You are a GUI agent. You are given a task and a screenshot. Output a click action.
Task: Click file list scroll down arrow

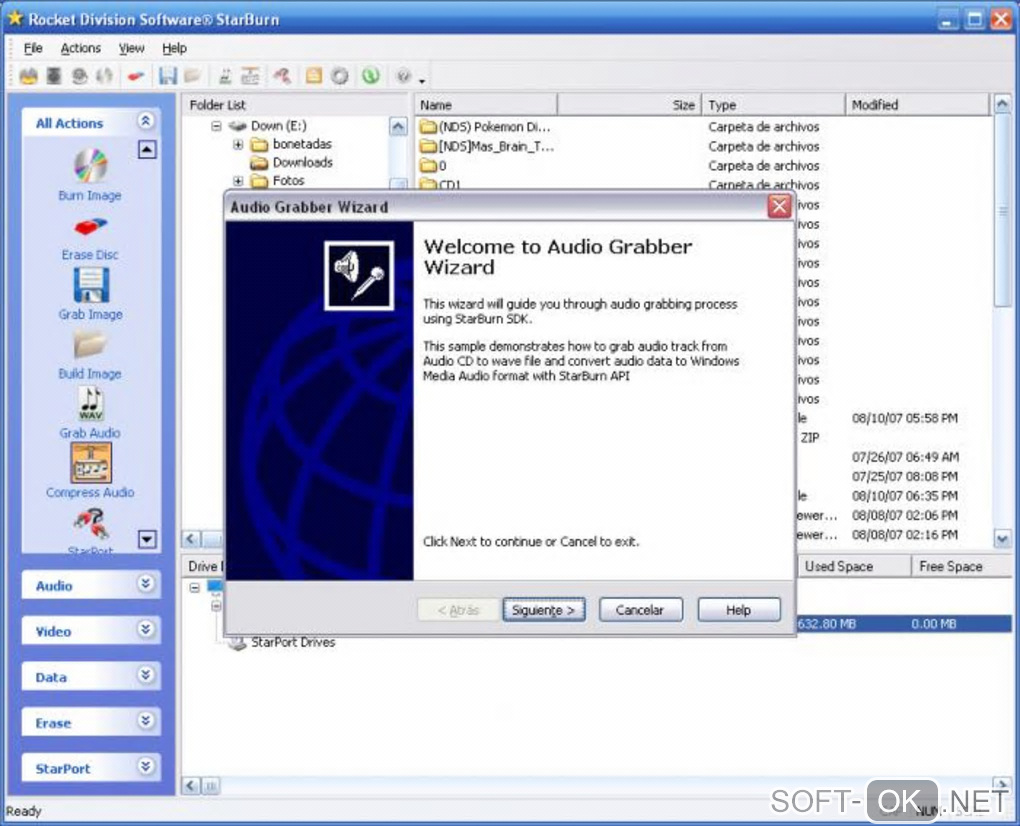tap(1002, 539)
